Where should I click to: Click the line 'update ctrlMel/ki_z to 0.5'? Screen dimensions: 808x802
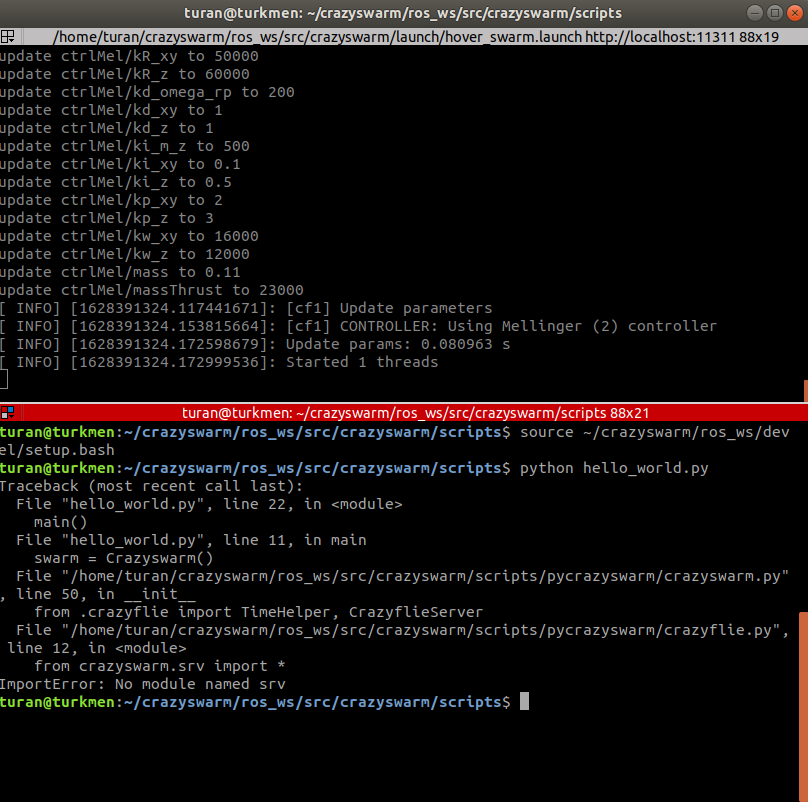pos(115,182)
